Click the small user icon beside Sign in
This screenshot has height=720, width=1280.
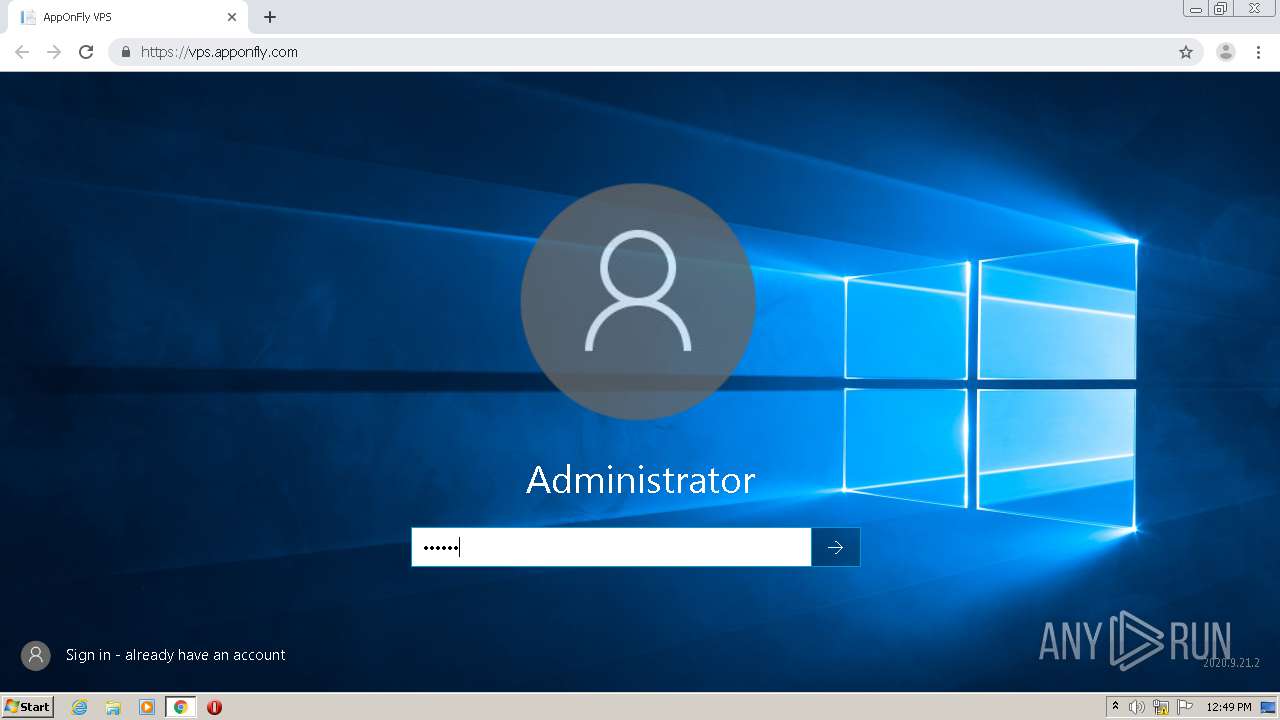click(x=36, y=655)
